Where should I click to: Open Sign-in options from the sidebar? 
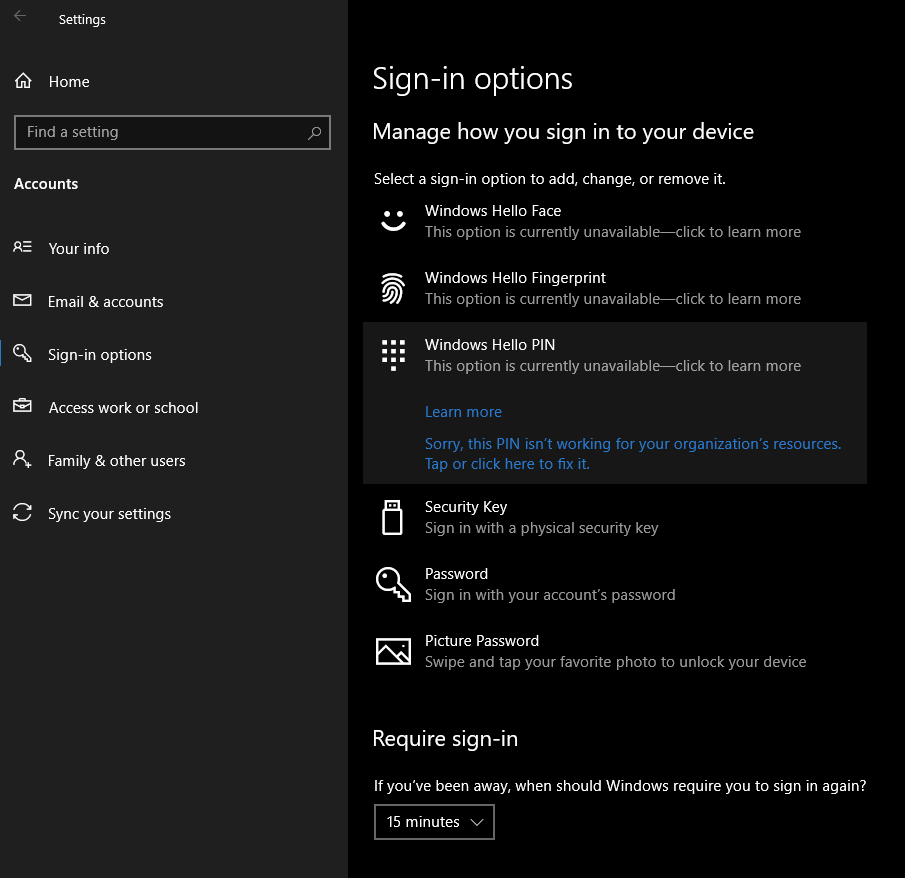[100, 354]
